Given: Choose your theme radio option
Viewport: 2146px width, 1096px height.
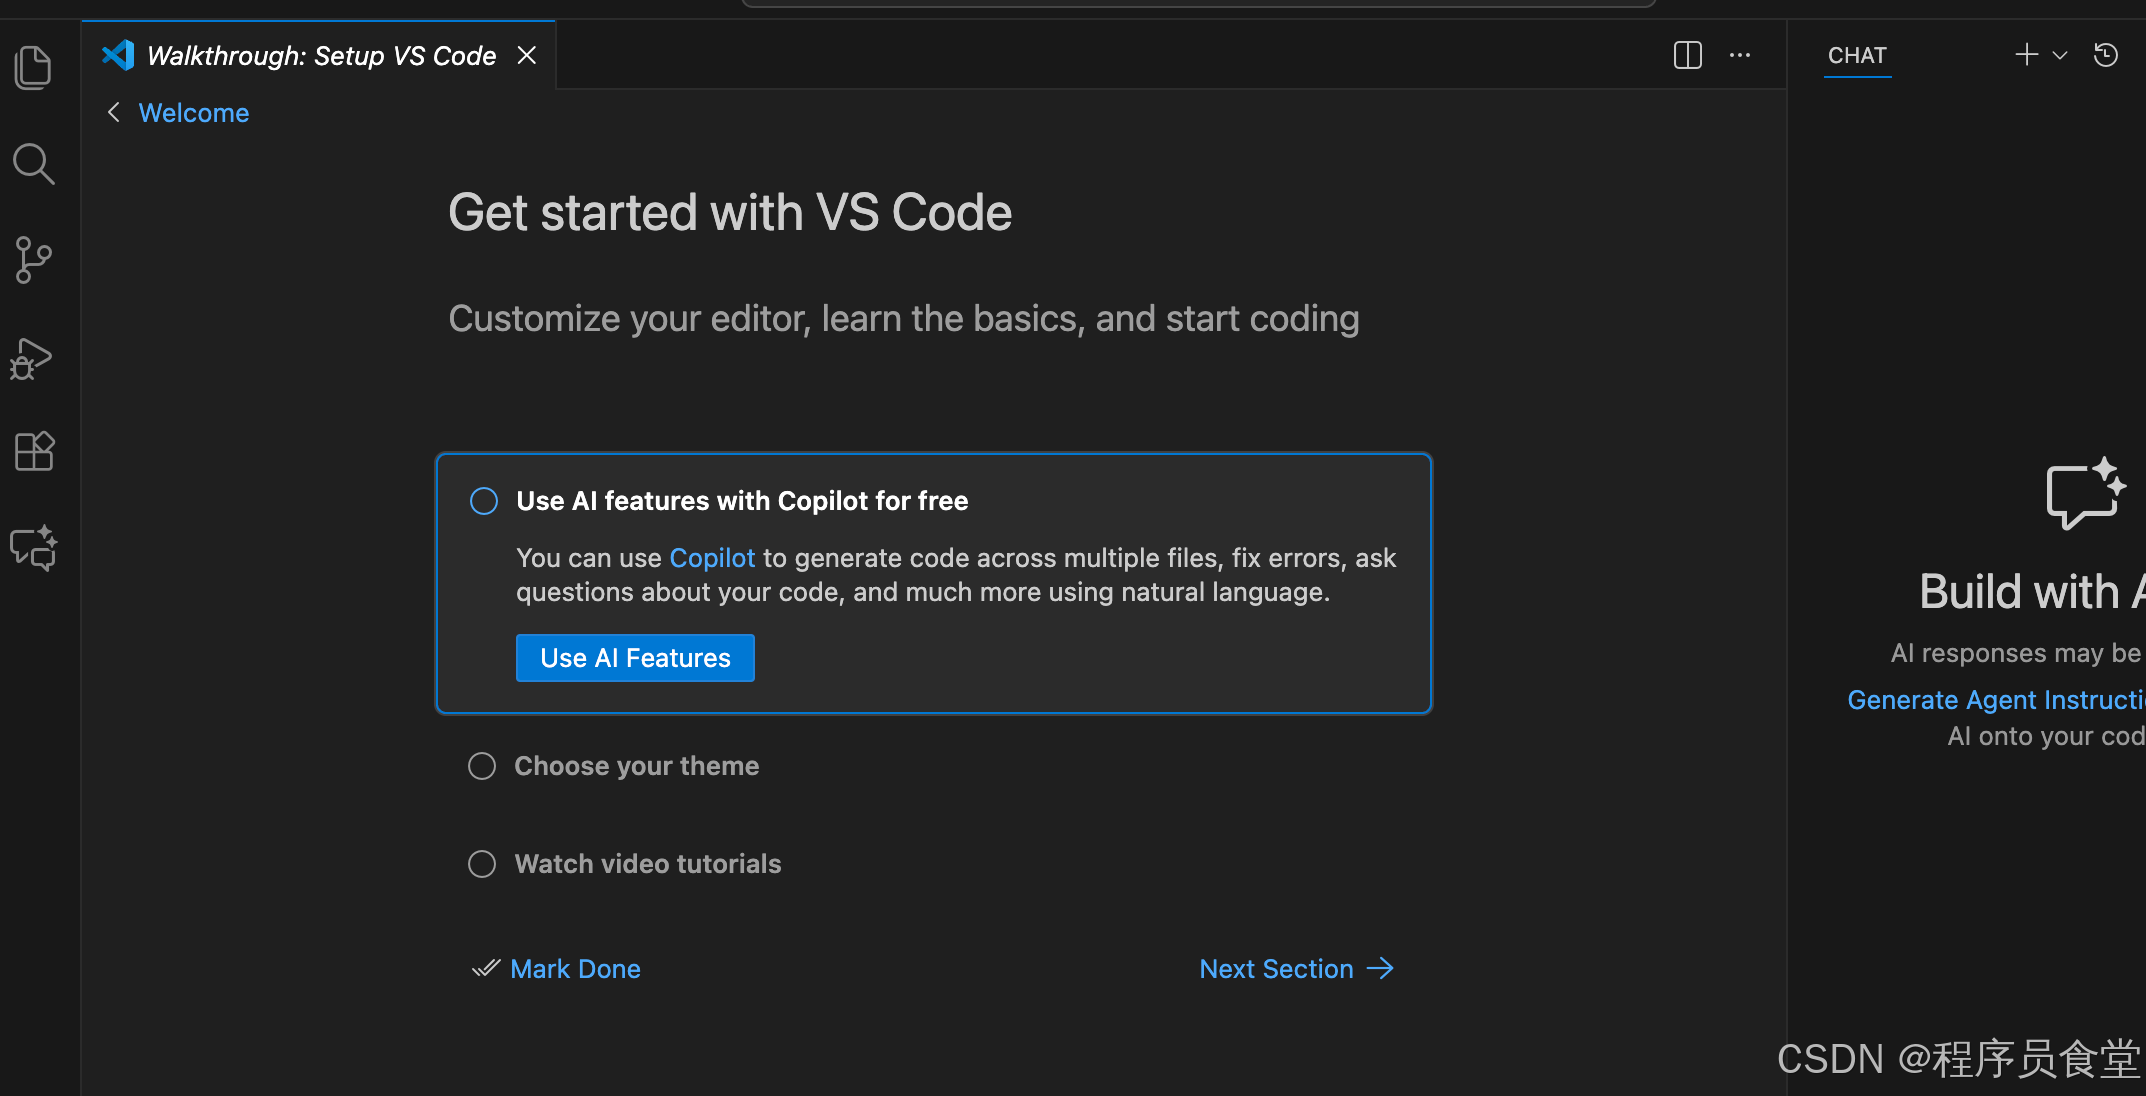Looking at the screenshot, I should (x=481, y=765).
